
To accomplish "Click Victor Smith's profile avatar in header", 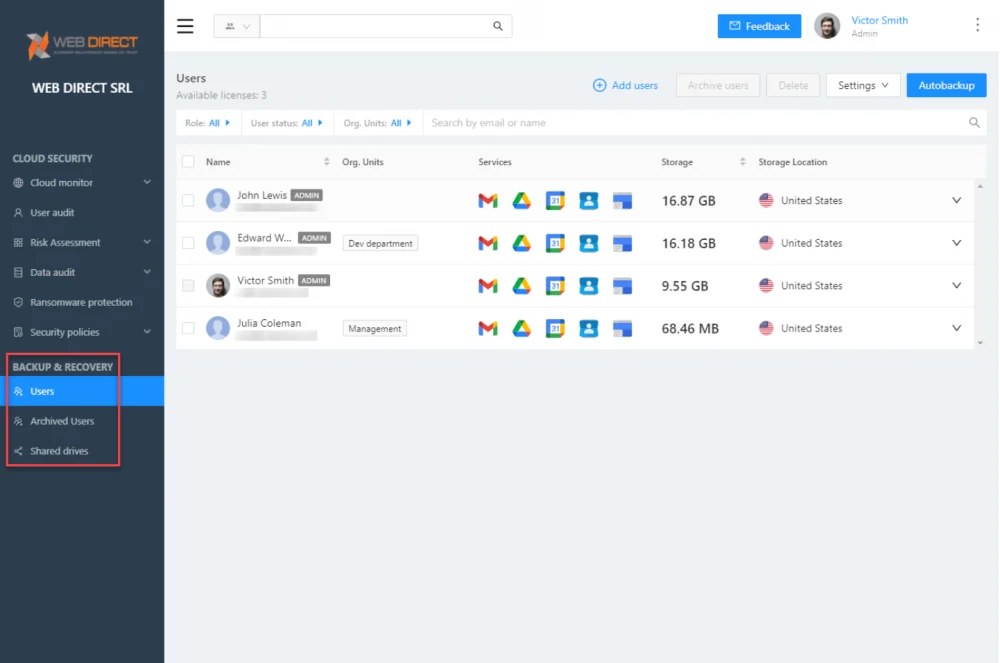I will point(827,26).
